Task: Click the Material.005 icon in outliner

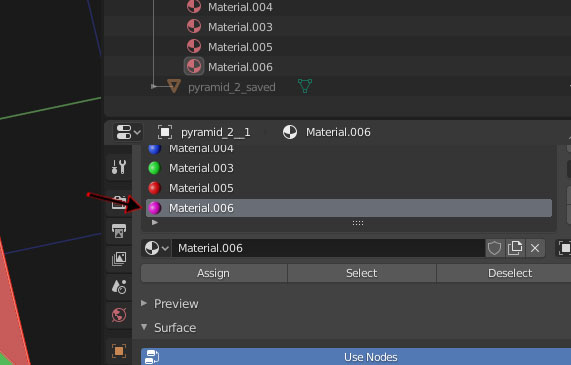Action: pos(194,47)
